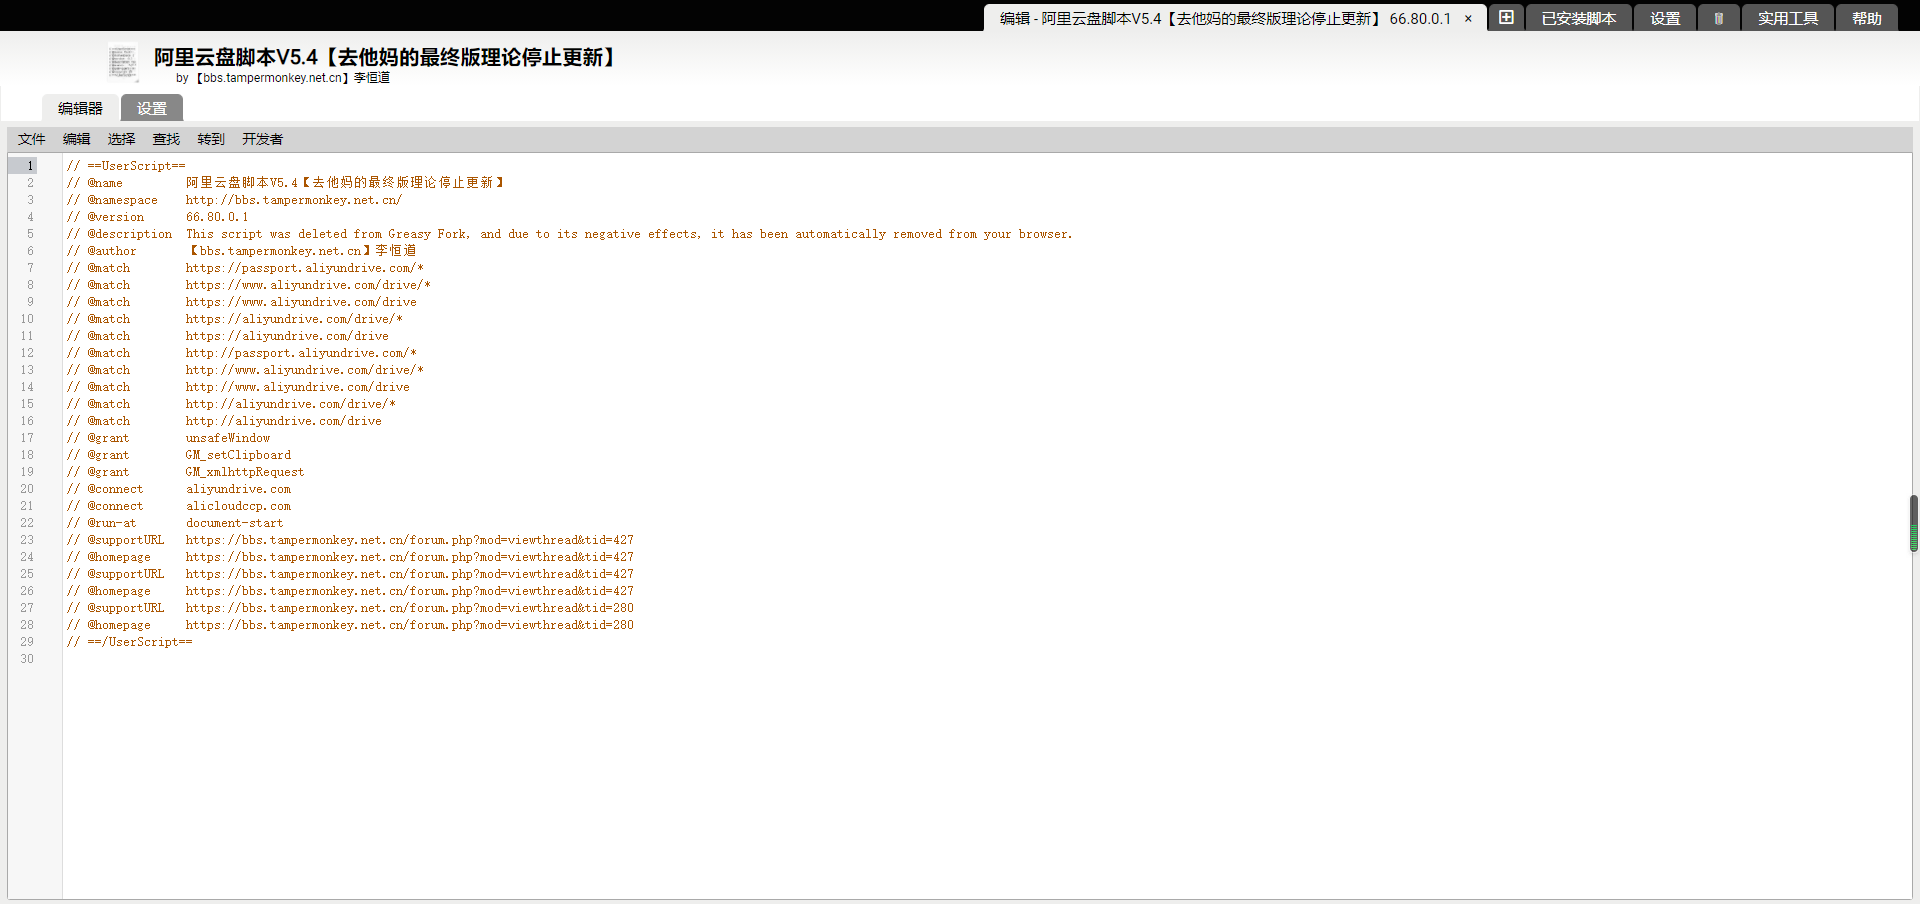Screen dimensions: 1920x904
Task: Open the 已安装脚本 tab
Action: pyautogui.click(x=1579, y=18)
